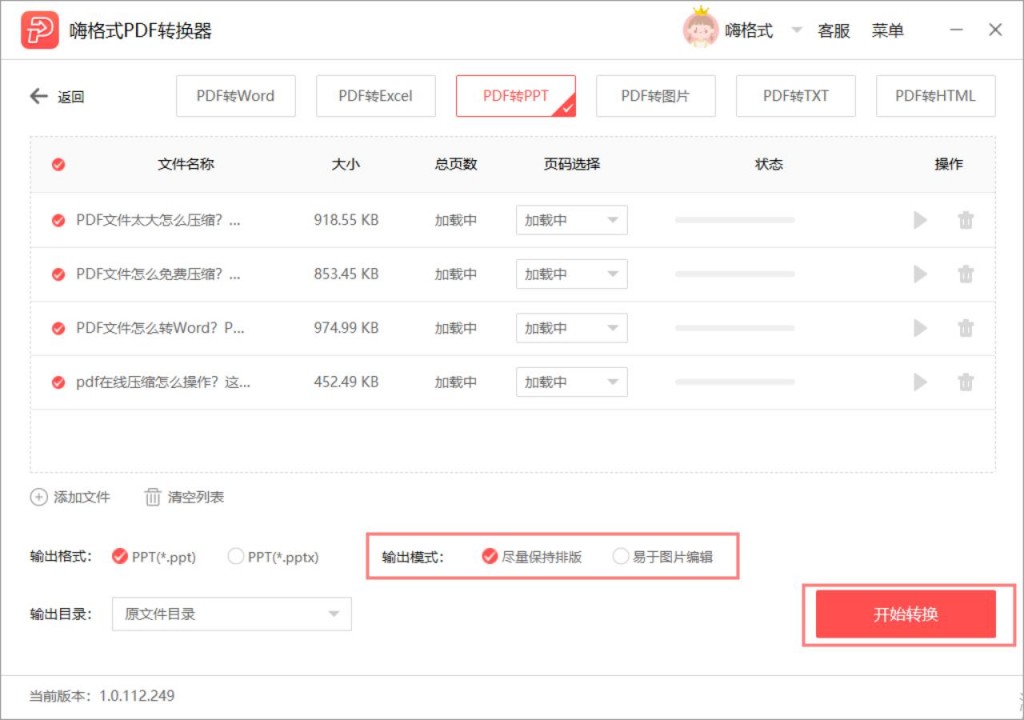Click the 嗨格式 user avatar icon
Screen dimensions: 1024x720
point(700,29)
